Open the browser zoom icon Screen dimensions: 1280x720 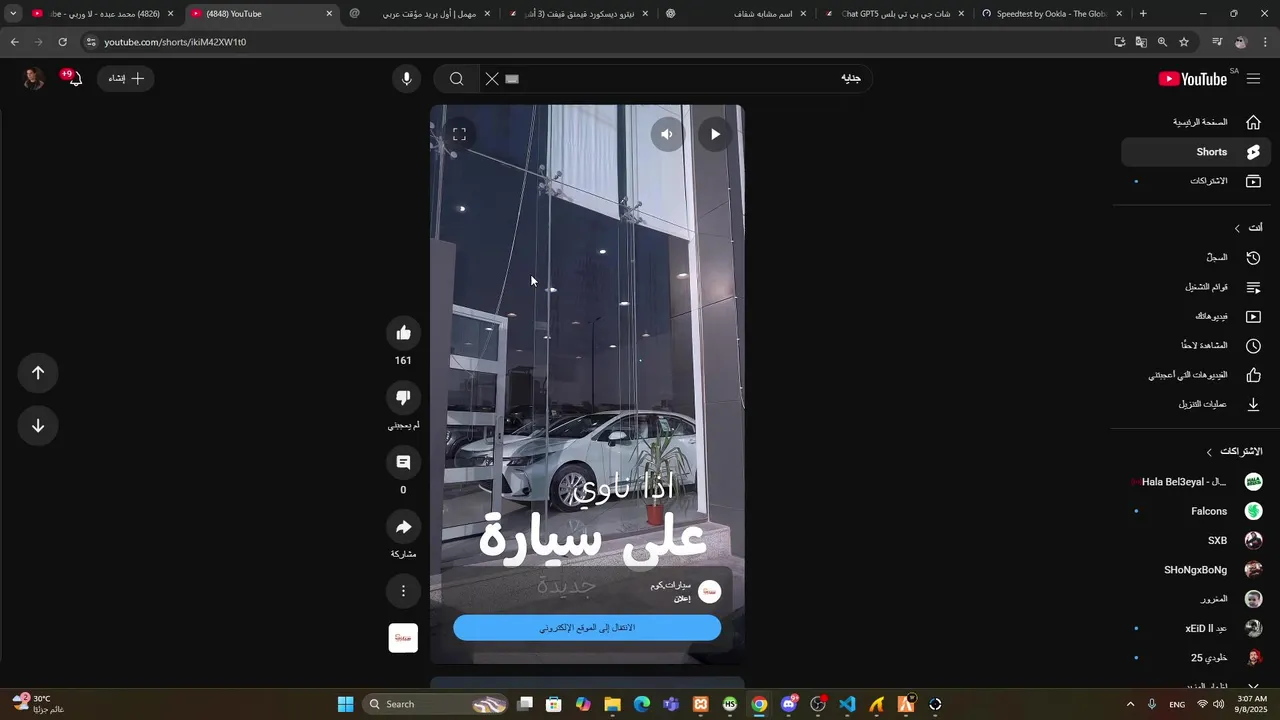[1162, 42]
